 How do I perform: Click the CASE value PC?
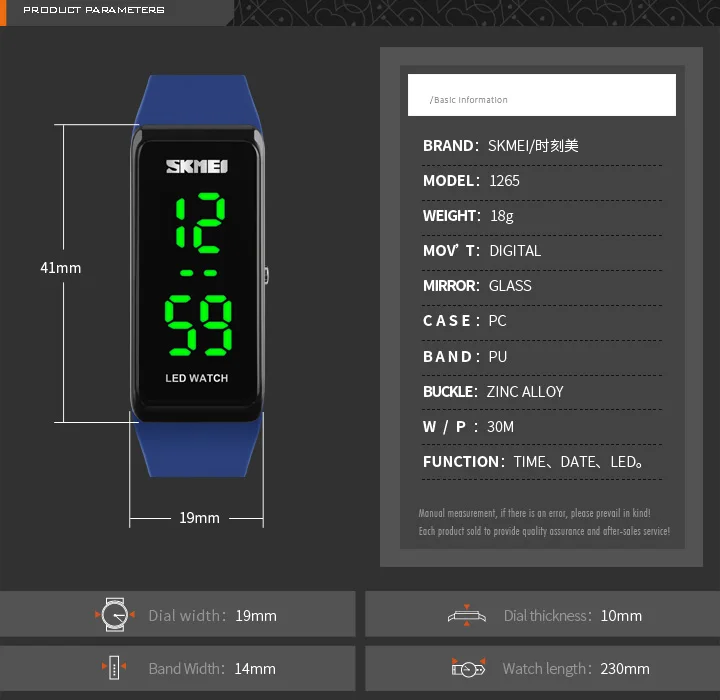[x=497, y=321]
